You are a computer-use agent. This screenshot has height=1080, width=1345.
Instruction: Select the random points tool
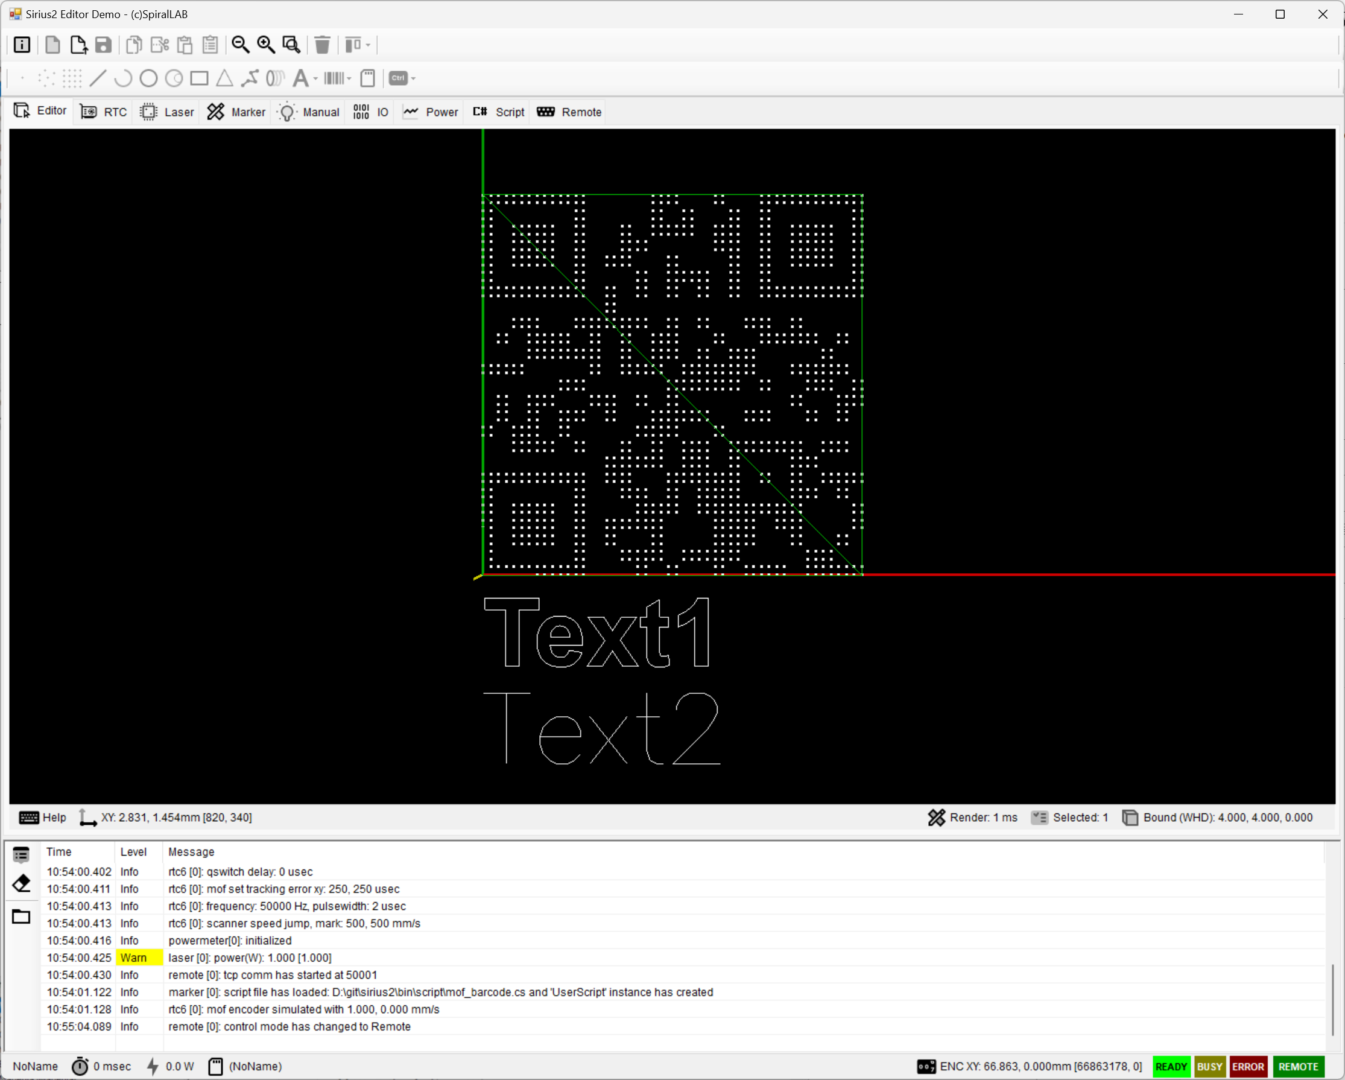(x=47, y=78)
